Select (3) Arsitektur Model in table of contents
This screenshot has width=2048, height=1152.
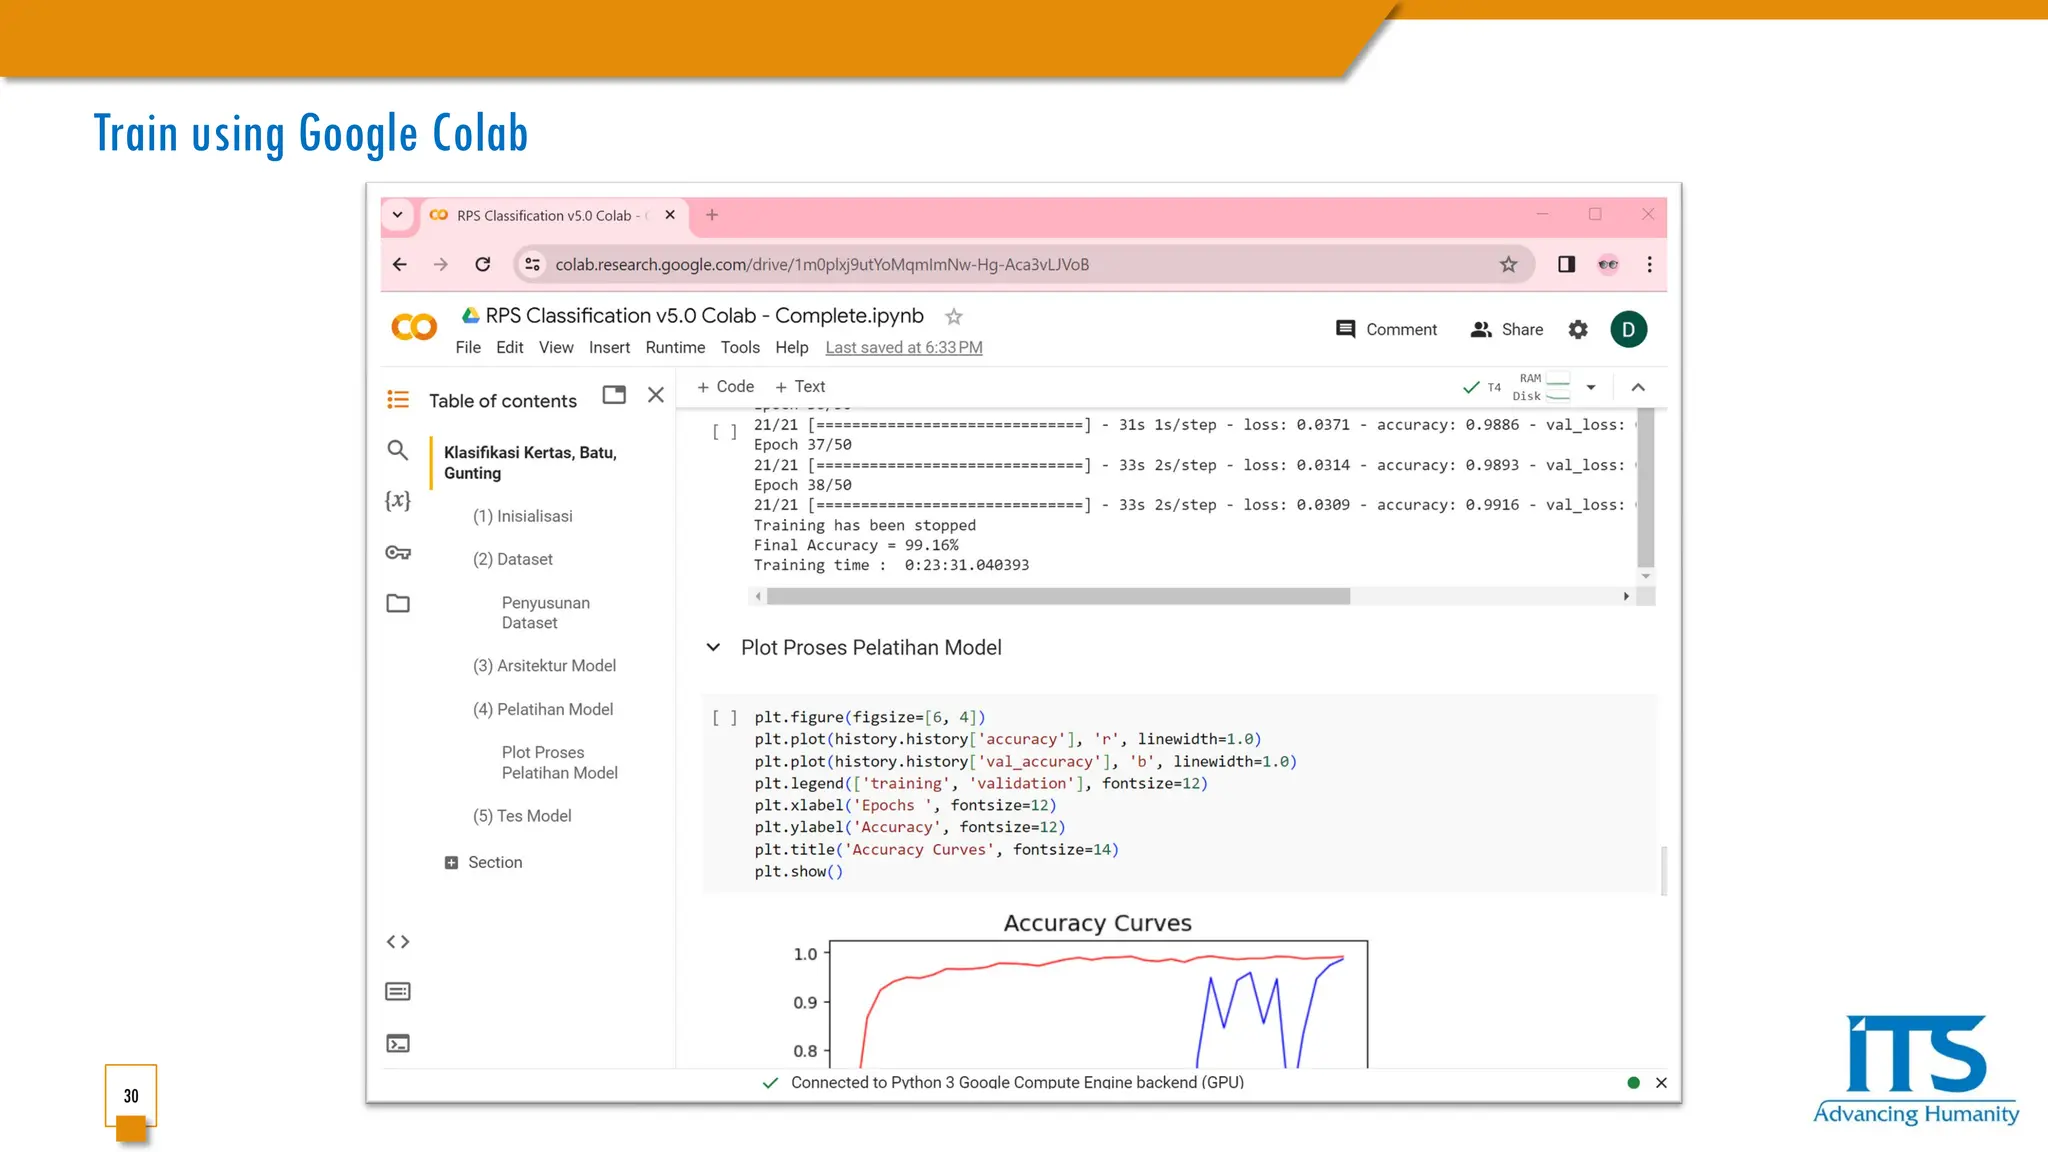(544, 665)
